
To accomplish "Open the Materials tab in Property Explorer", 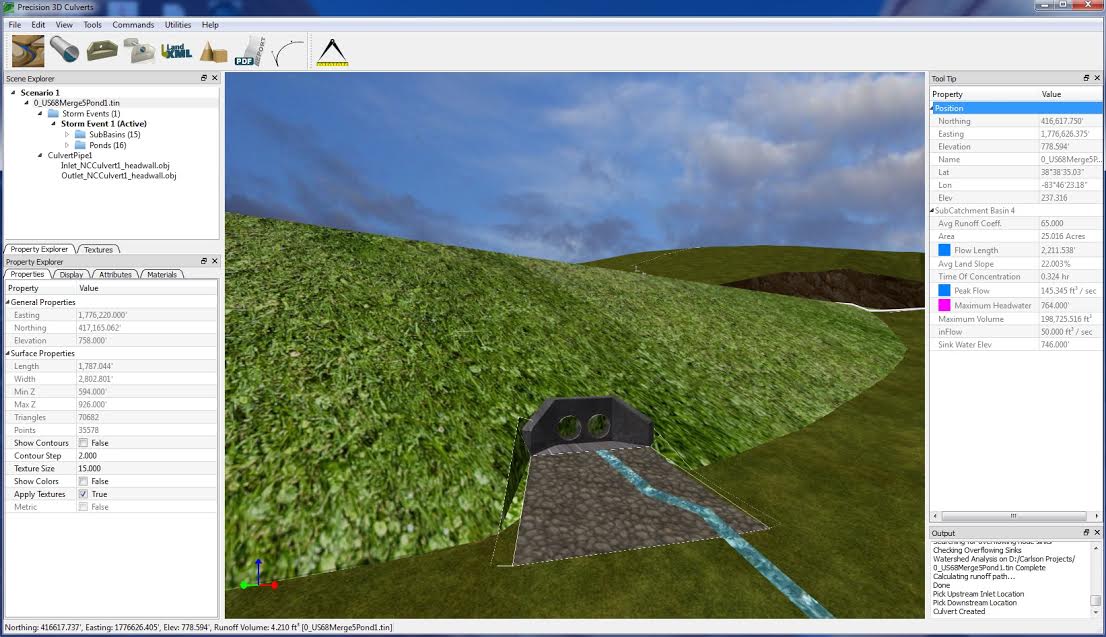I will (161, 274).
